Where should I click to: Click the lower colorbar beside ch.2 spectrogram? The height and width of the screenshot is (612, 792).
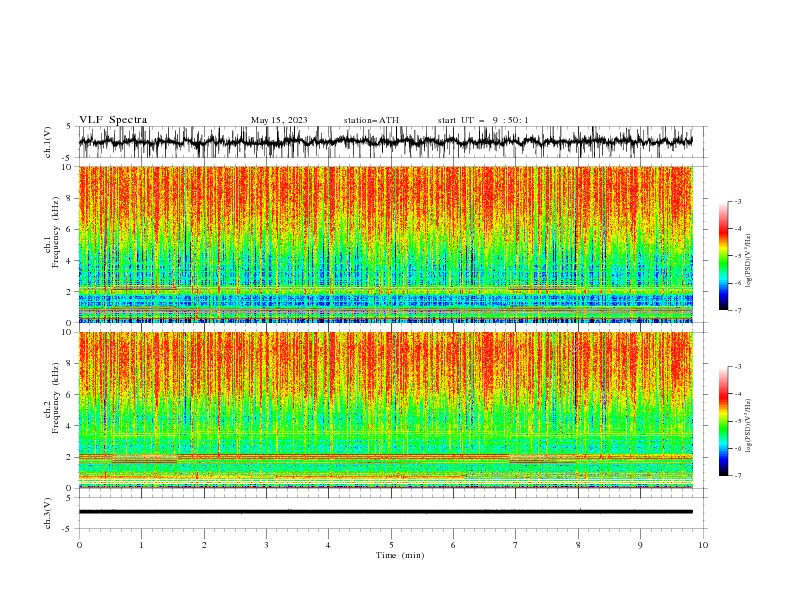(724, 421)
